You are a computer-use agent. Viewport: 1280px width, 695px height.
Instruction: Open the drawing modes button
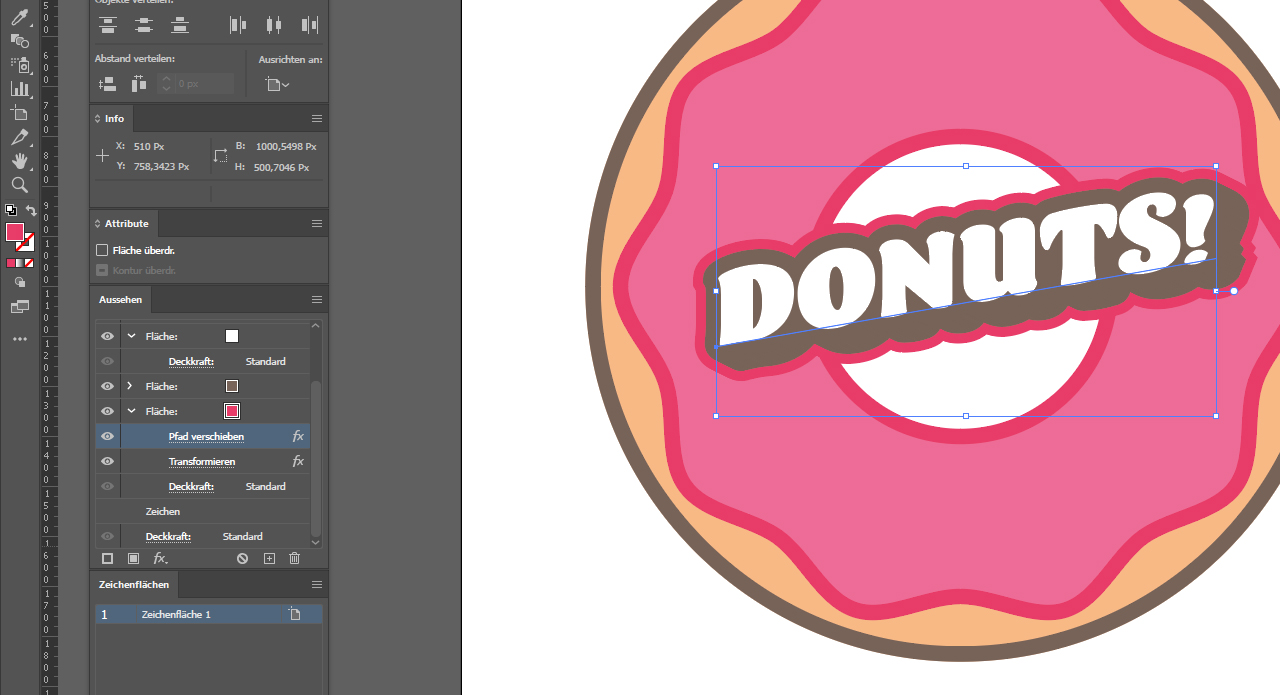(19, 283)
